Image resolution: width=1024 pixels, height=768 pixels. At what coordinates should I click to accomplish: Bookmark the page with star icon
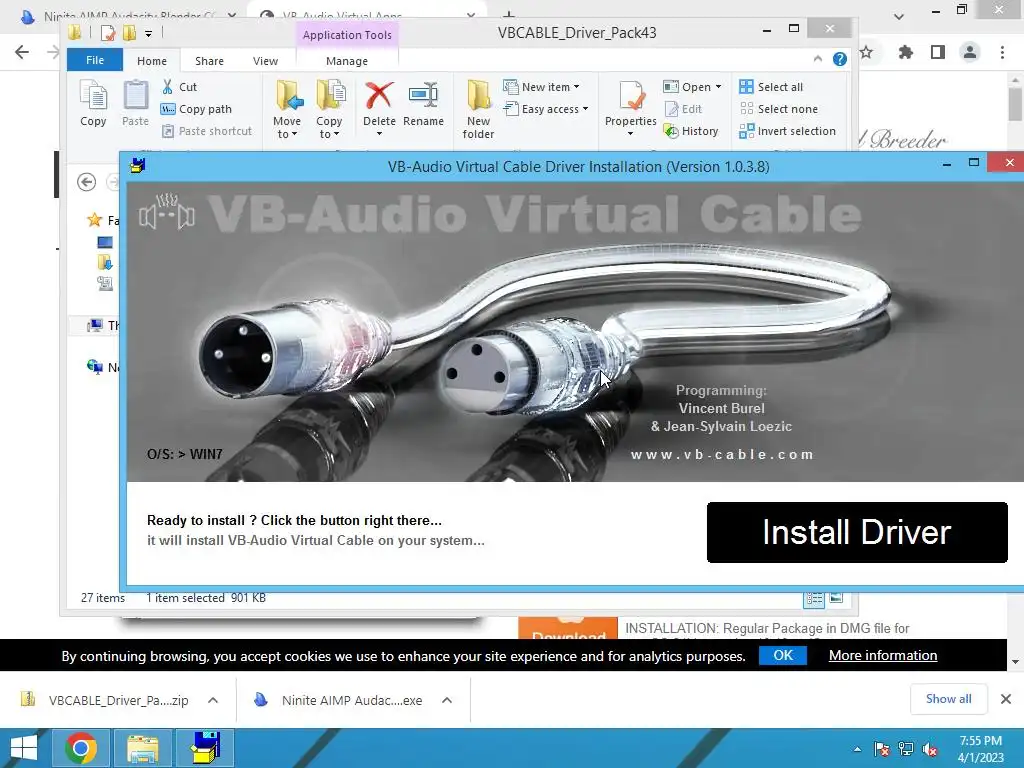tap(867, 52)
